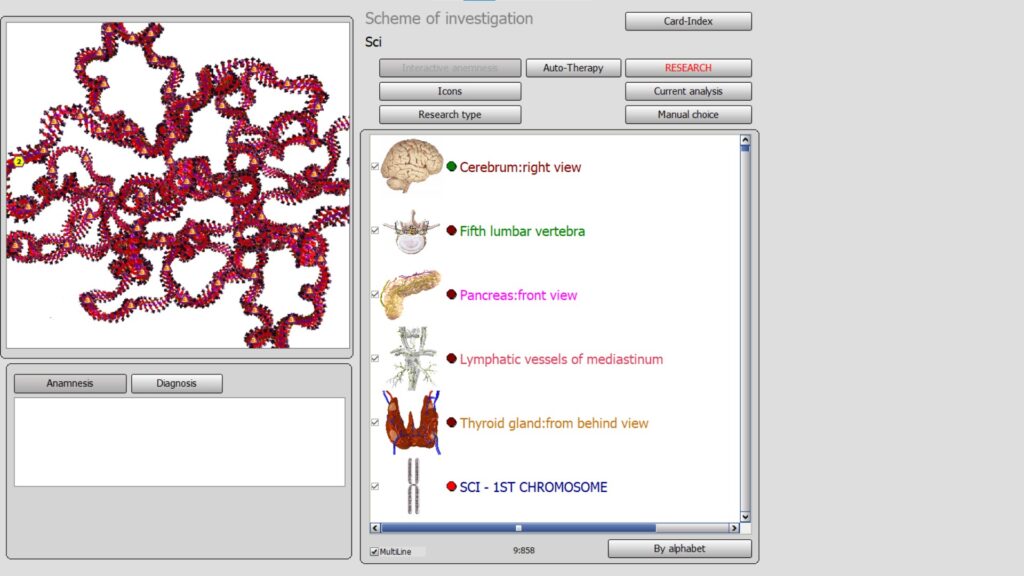This screenshot has height=576, width=1024.
Task: Click the Cerebrum brain organ icon
Action: tap(410, 166)
